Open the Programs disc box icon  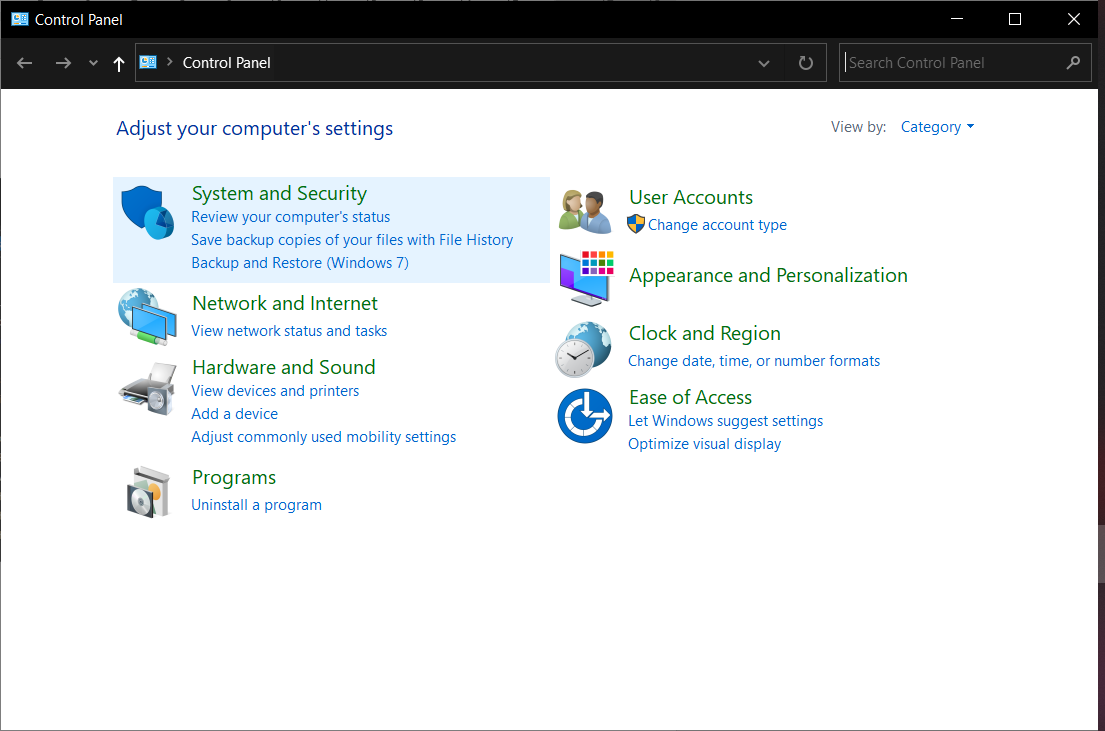[x=149, y=492]
